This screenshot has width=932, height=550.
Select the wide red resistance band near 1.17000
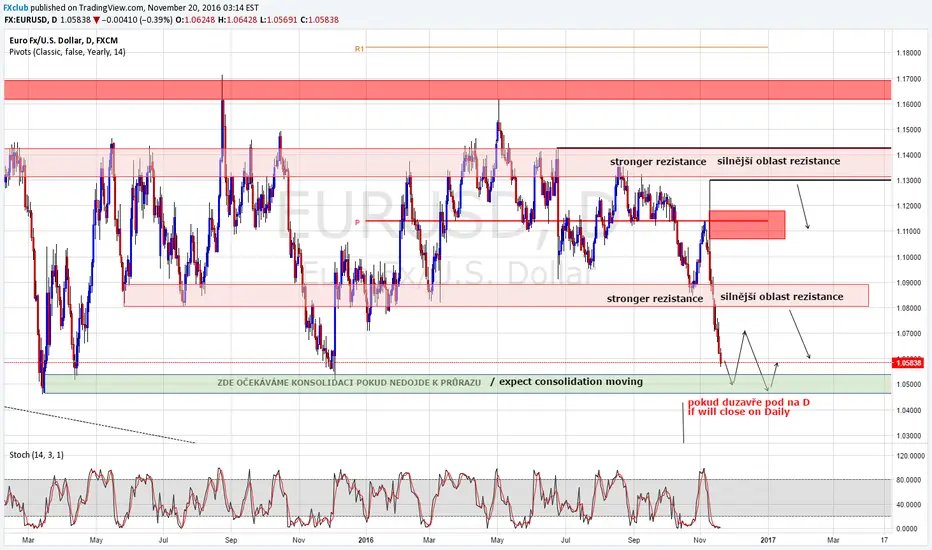pyautogui.click(x=448, y=90)
